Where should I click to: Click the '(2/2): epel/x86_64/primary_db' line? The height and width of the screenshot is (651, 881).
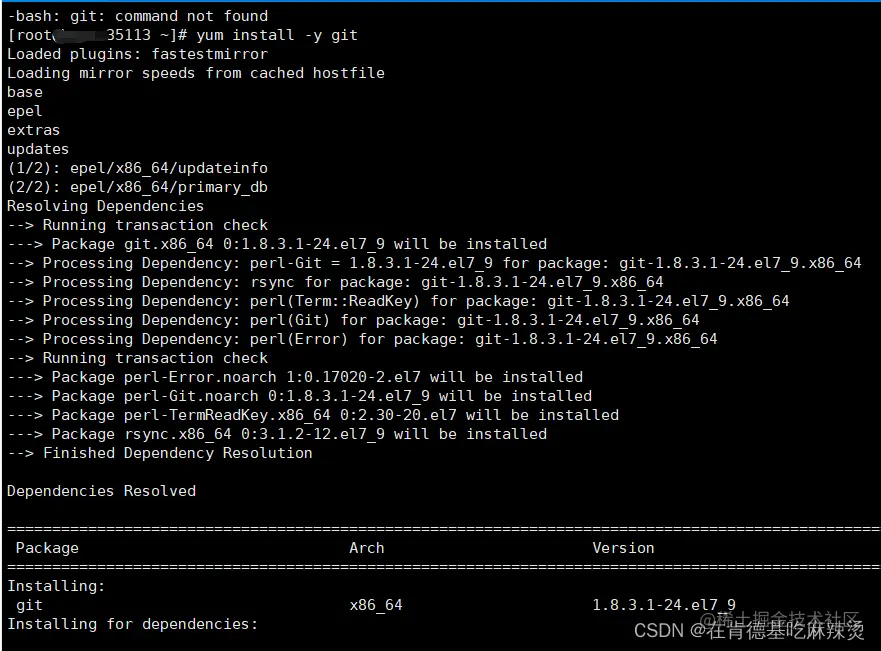click(138, 187)
